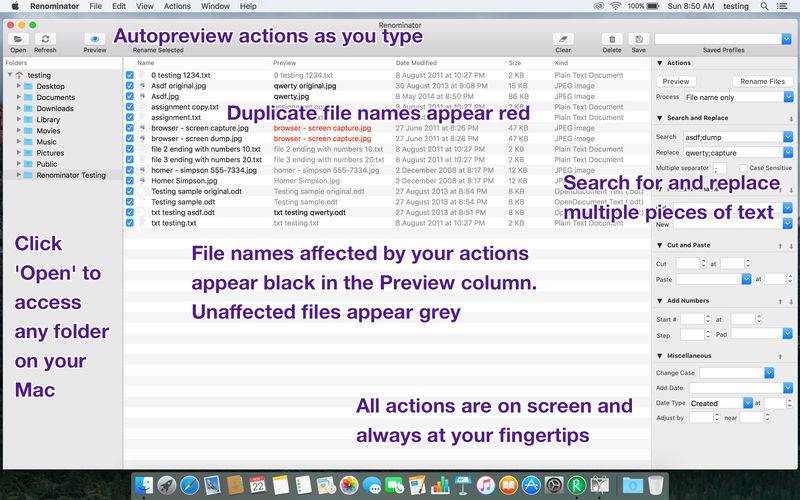Viewport: 800px width, 500px height.
Task: Uncheck the 'Asdf original.jpg' file checkbox
Action: tap(130, 86)
